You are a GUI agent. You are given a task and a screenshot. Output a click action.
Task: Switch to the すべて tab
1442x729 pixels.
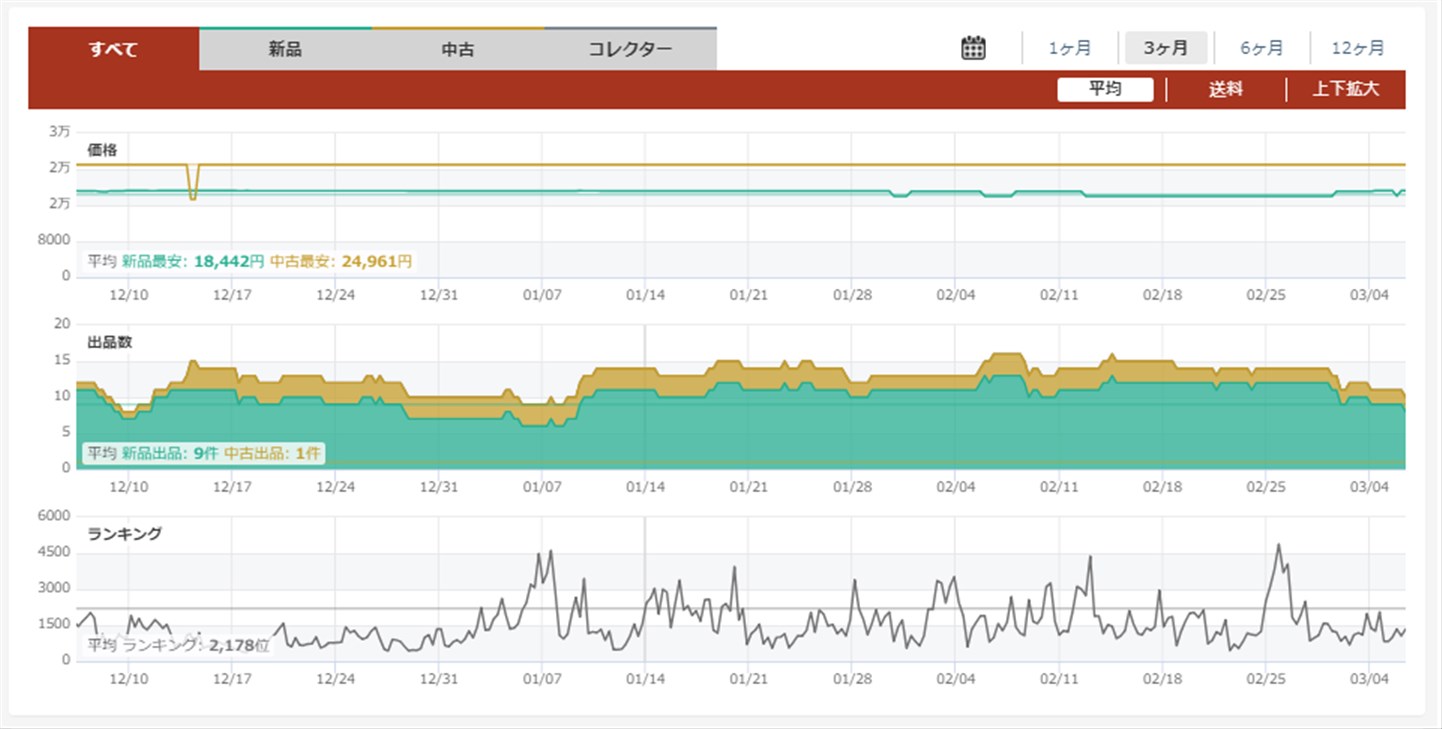[113, 49]
